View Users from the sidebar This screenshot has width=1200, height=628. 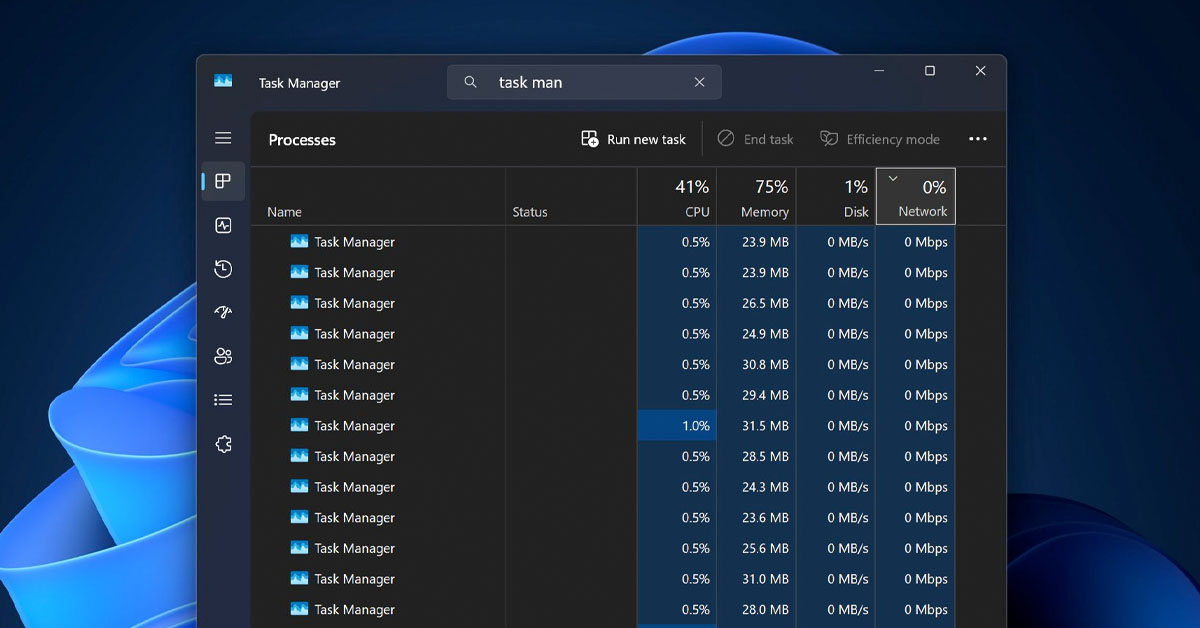(223, 356)
